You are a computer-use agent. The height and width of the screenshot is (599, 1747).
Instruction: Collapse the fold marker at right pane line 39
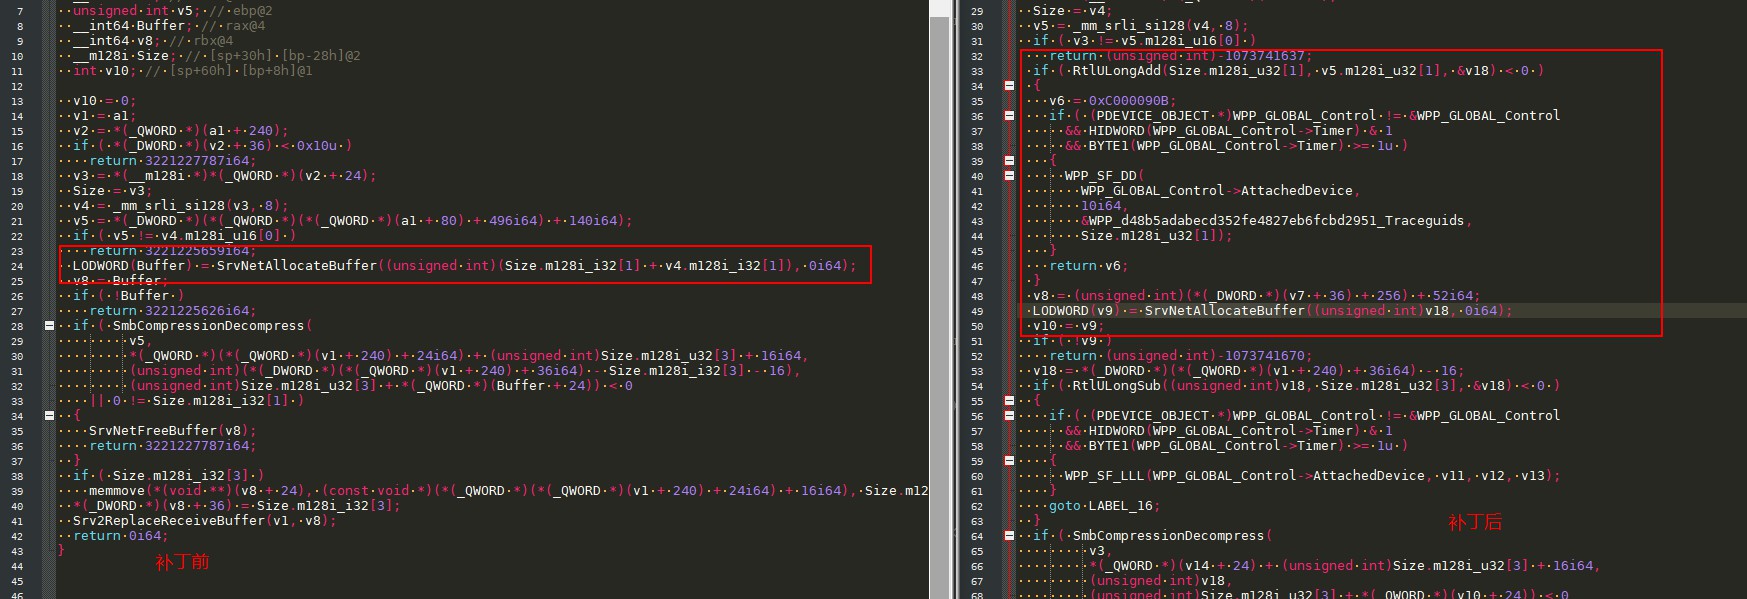coord(1009,160)
